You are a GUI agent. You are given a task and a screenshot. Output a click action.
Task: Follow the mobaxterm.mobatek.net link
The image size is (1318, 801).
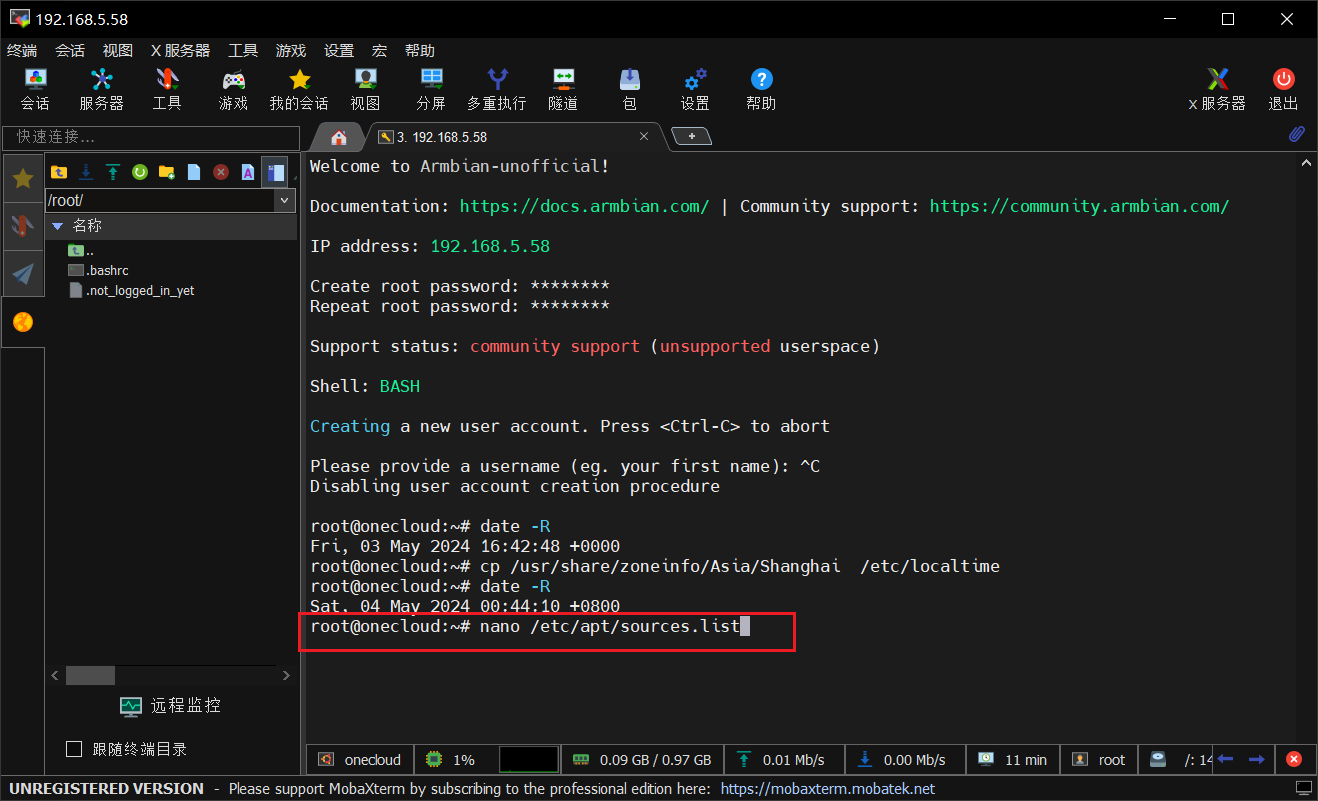pos(828,788)
